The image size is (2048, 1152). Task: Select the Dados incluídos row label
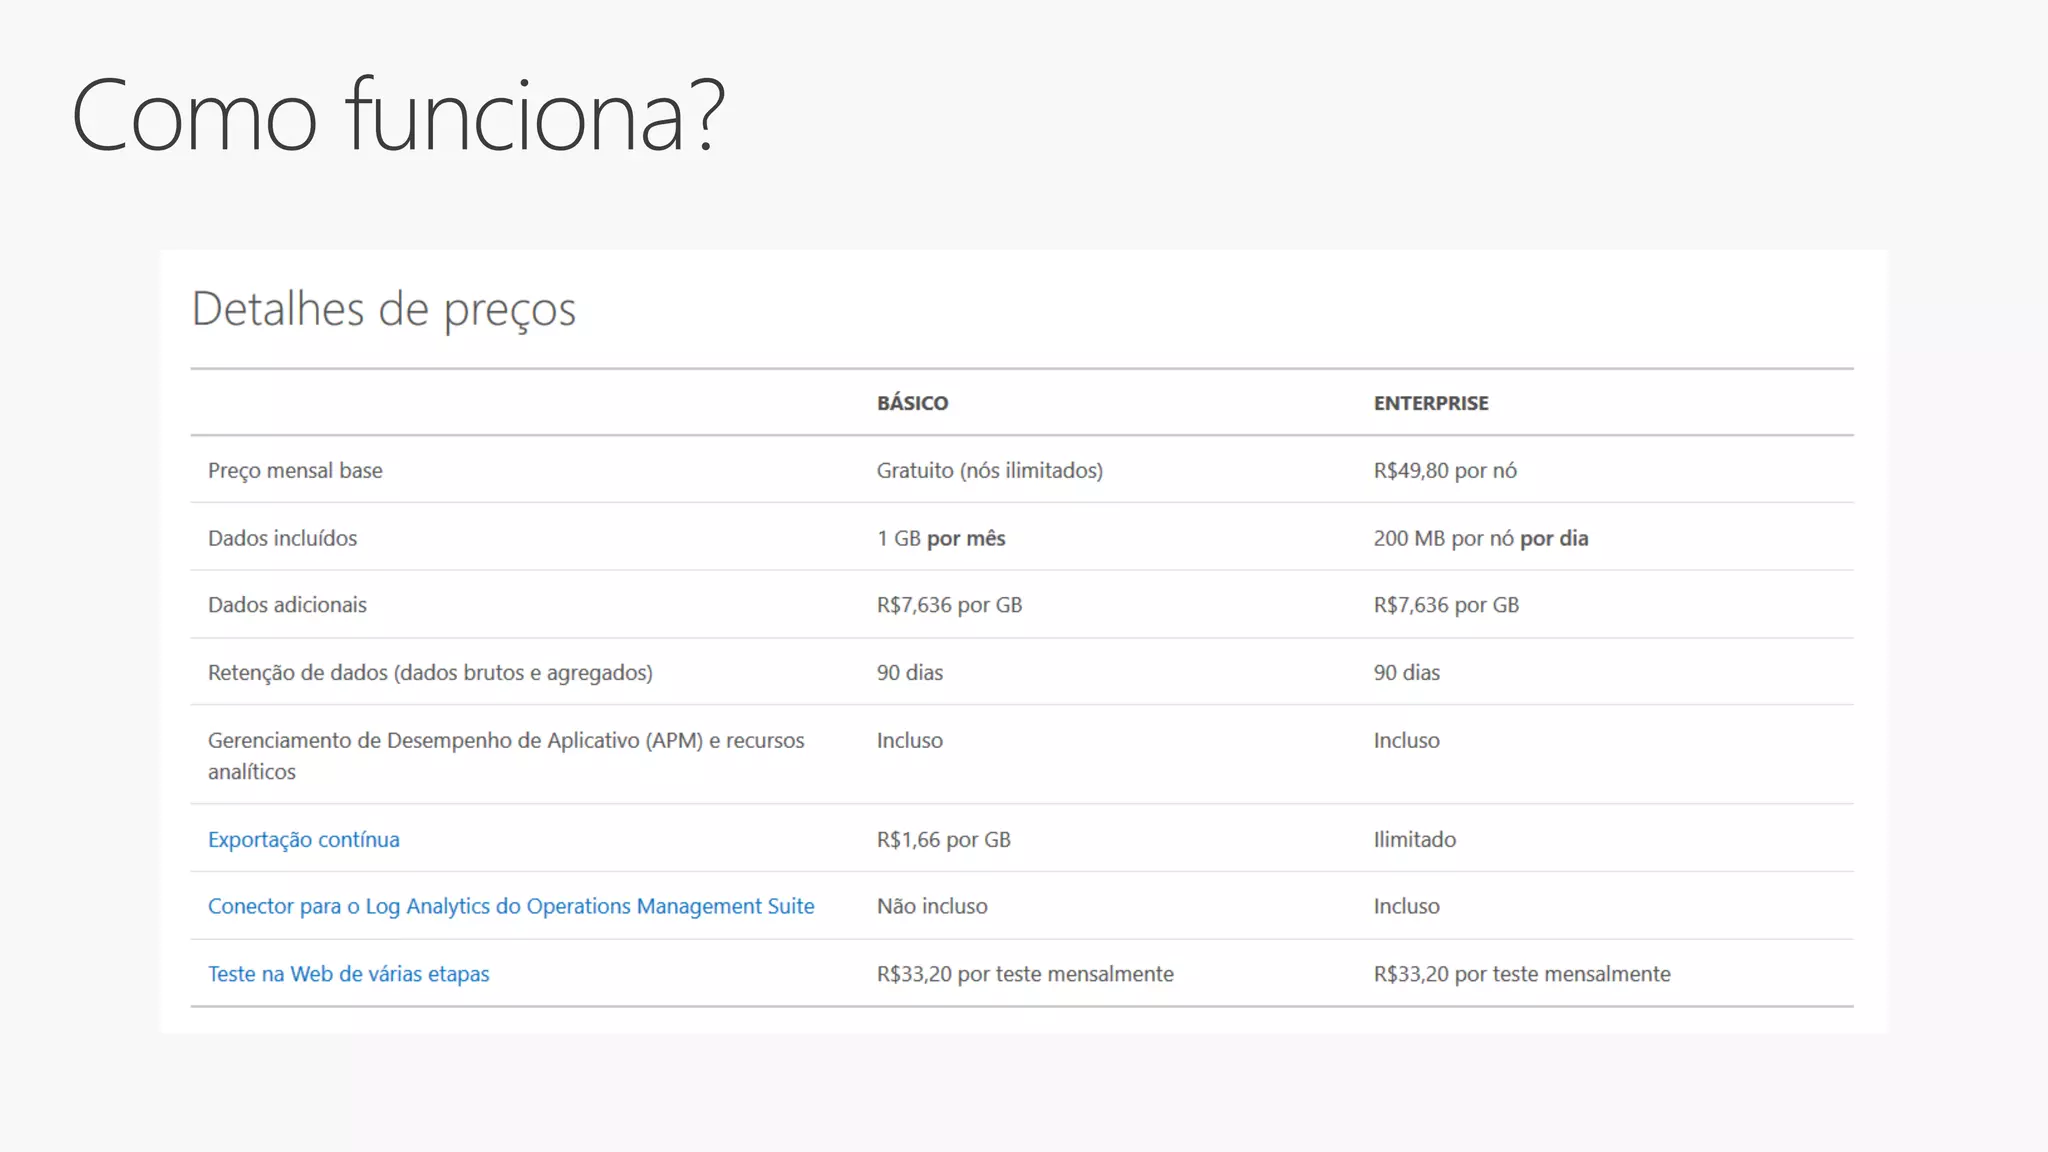(282, 538)
